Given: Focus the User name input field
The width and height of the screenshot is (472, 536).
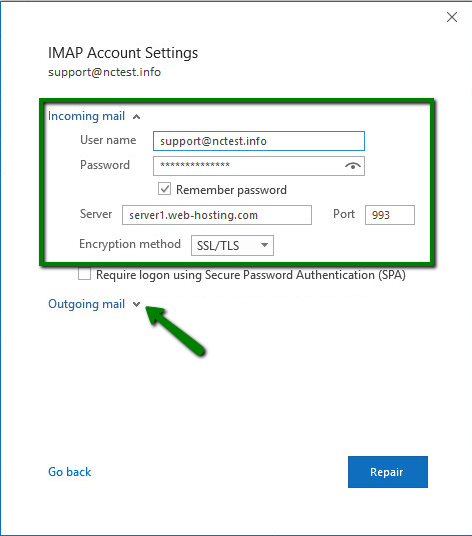Looking at the screenshot, I should click(259, 141).
